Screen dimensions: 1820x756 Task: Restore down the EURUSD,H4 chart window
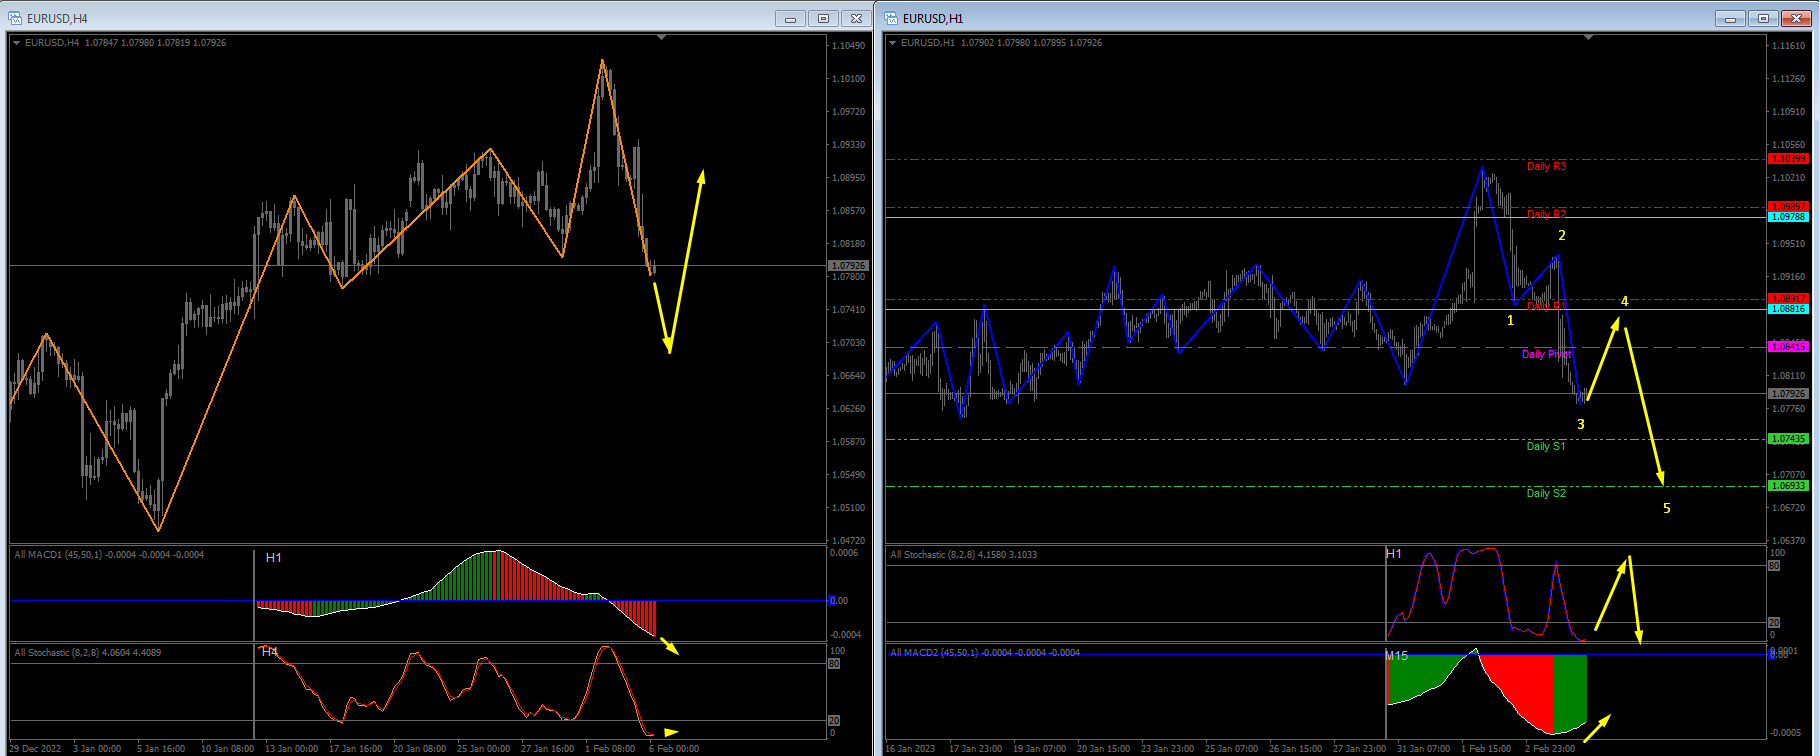point(823,18)
